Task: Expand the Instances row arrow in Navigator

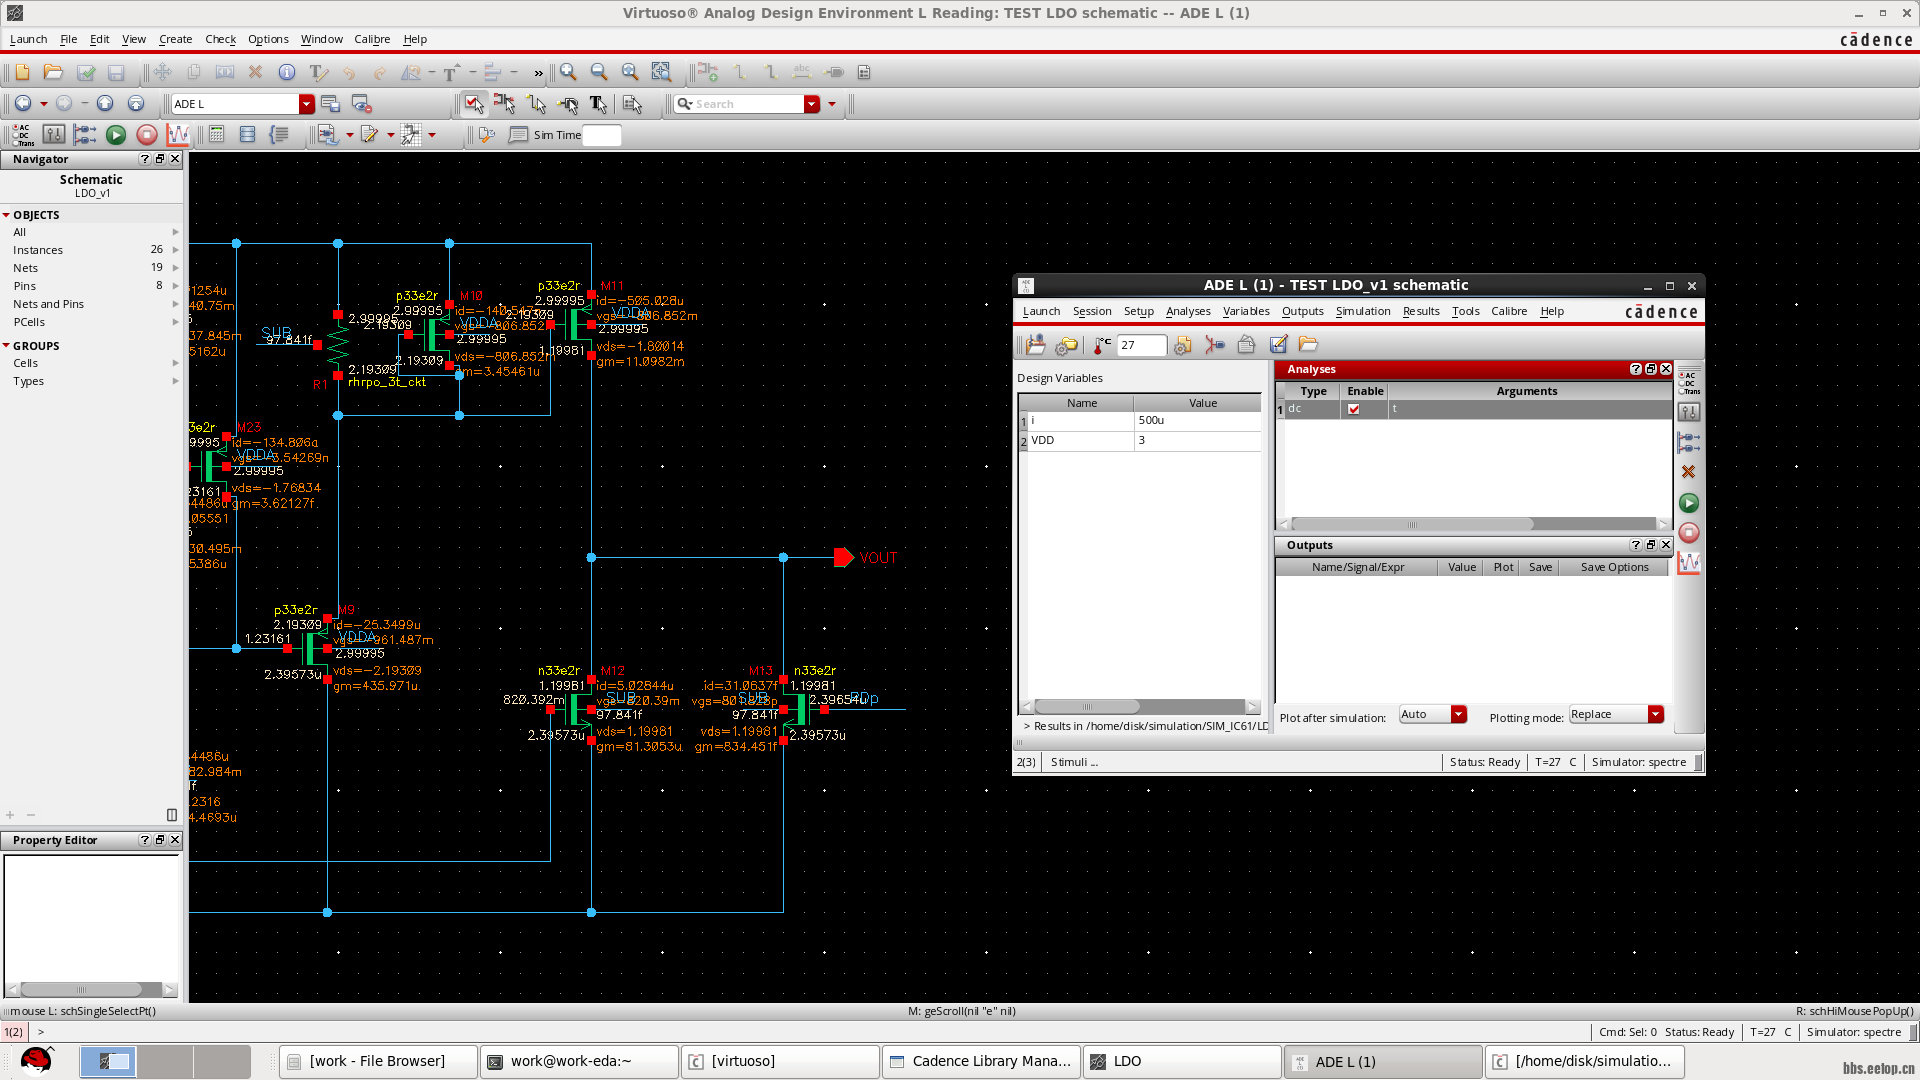Action: coord(176,250)
